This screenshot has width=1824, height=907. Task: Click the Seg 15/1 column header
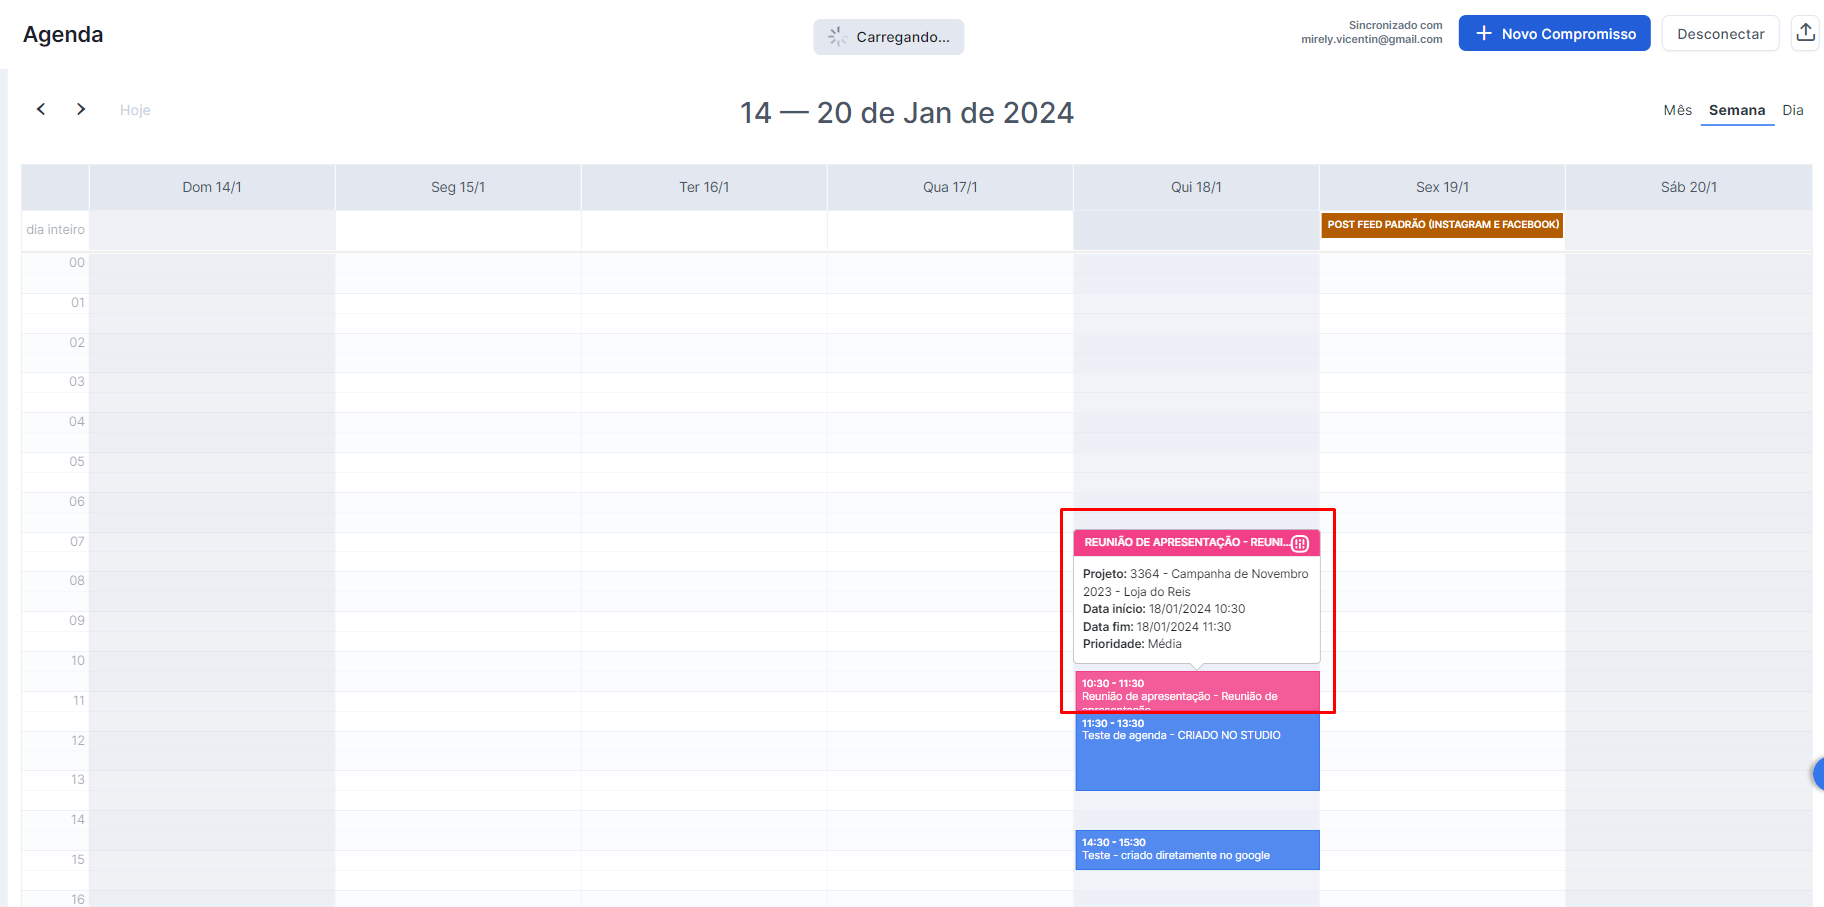pyautogui.click(x=458, y=187)
